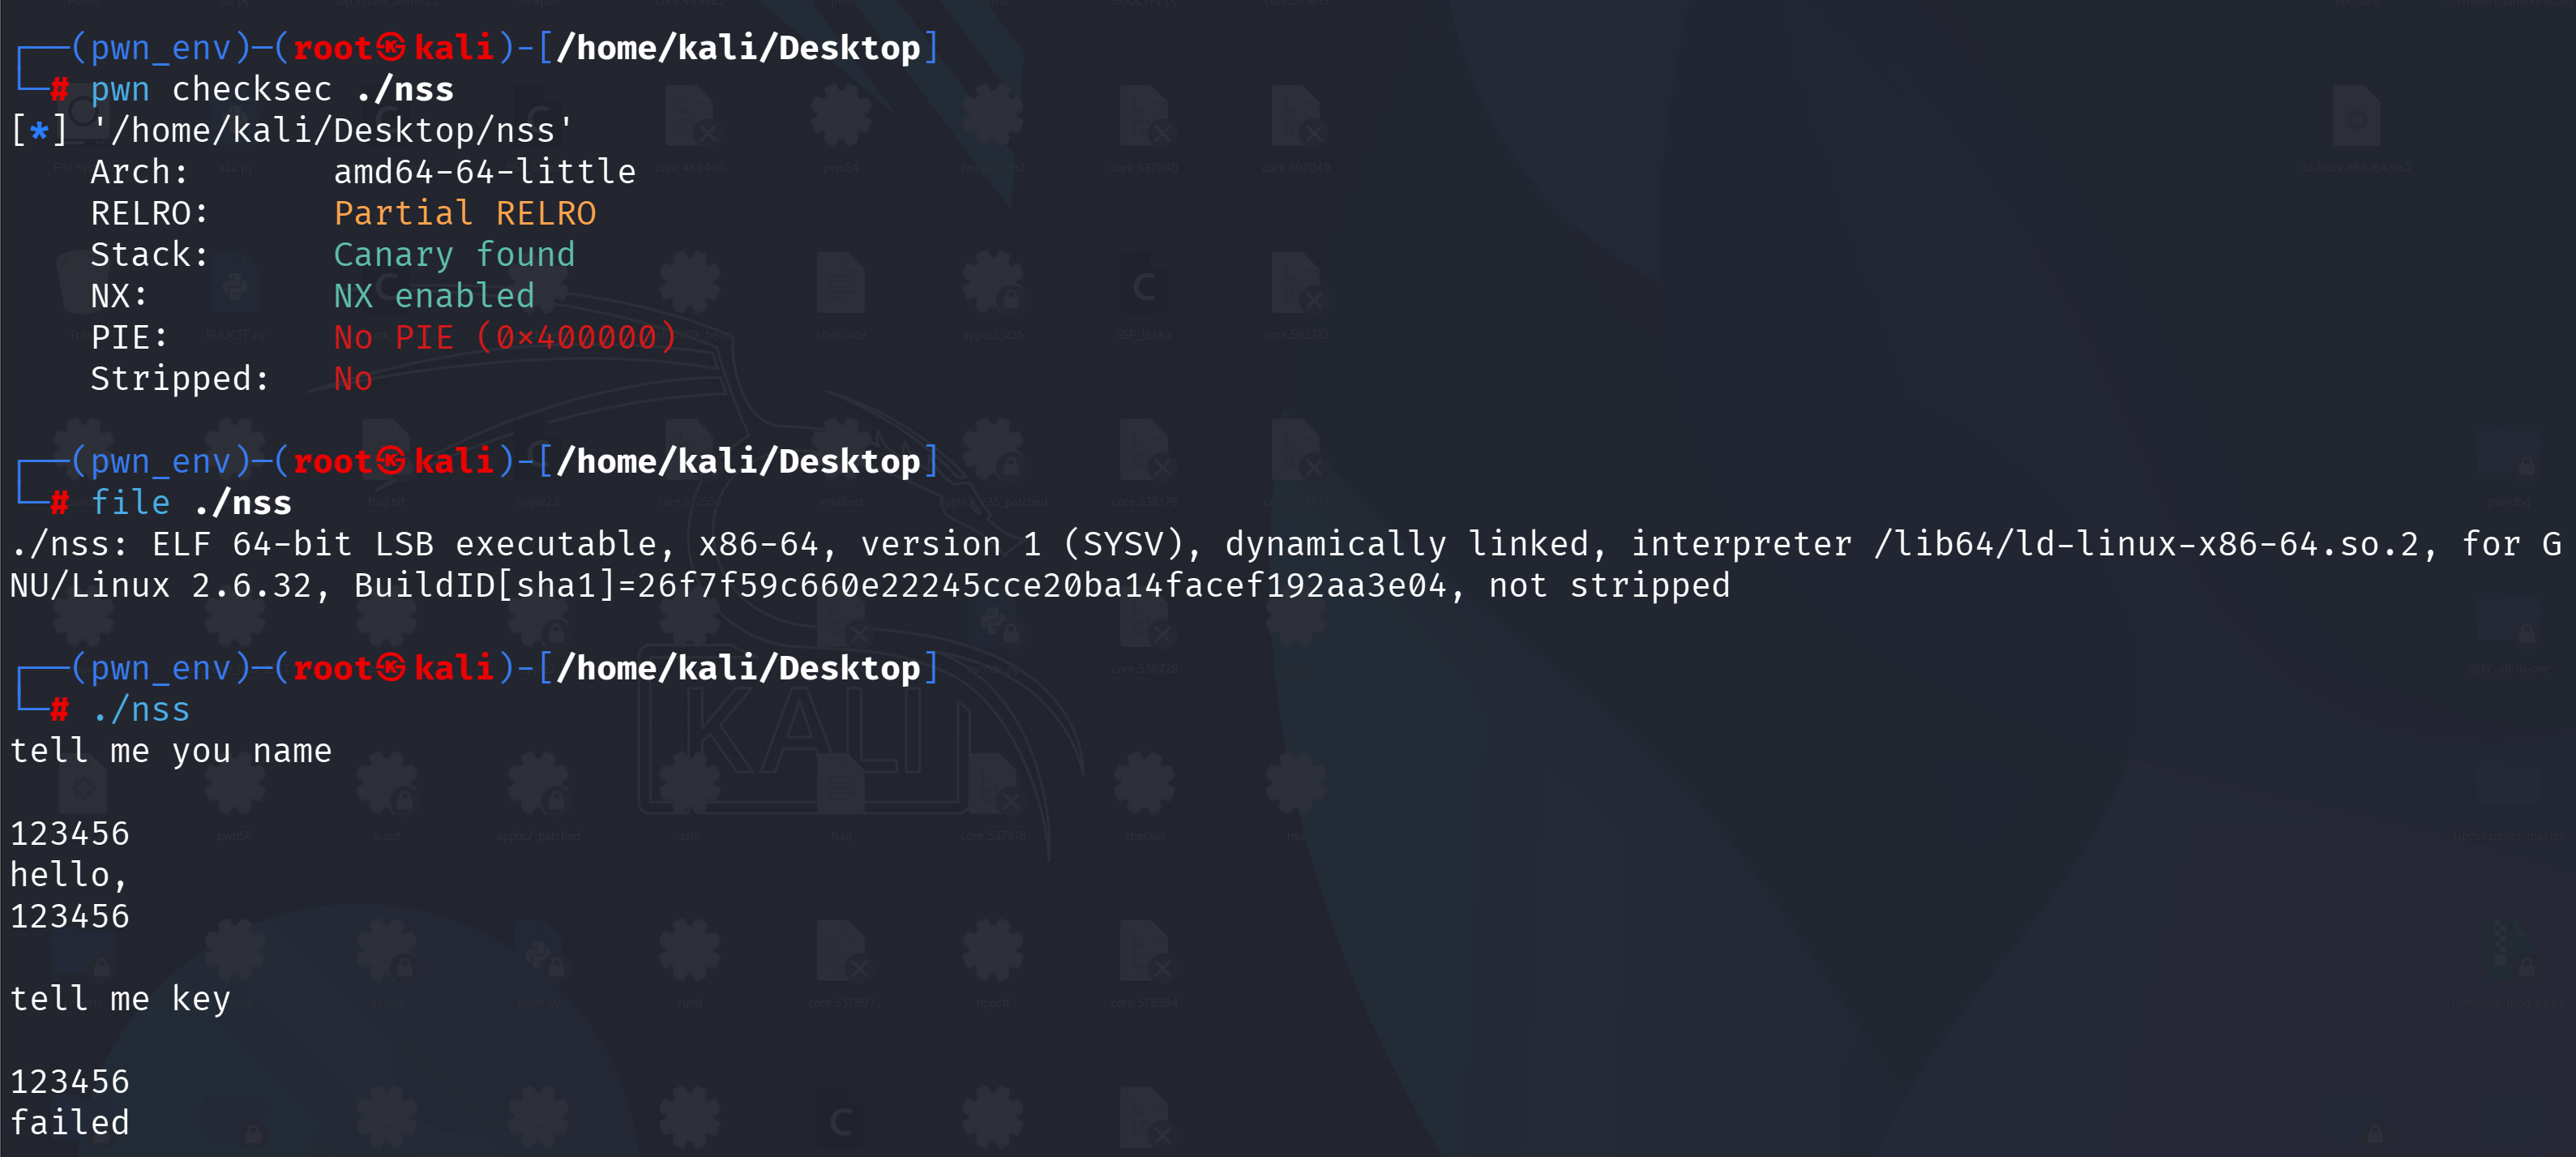This screenshot has height=1157, width=2576.
Task: Click the red # prompt before the ./nss execution
Action: point(60,710)
